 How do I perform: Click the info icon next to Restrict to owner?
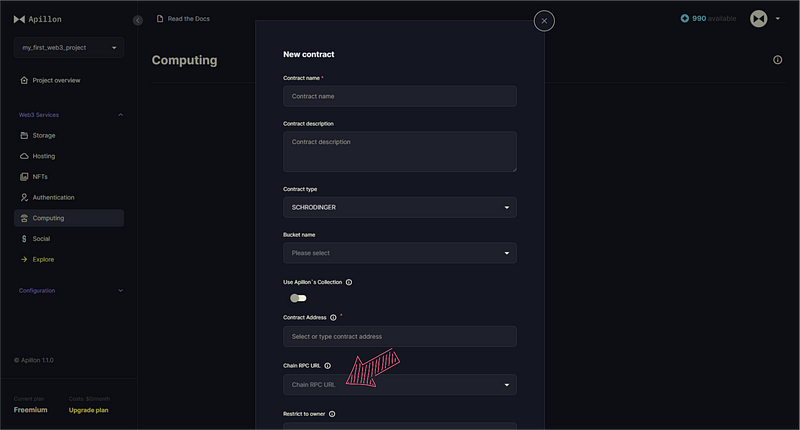(x=332, y=414)
